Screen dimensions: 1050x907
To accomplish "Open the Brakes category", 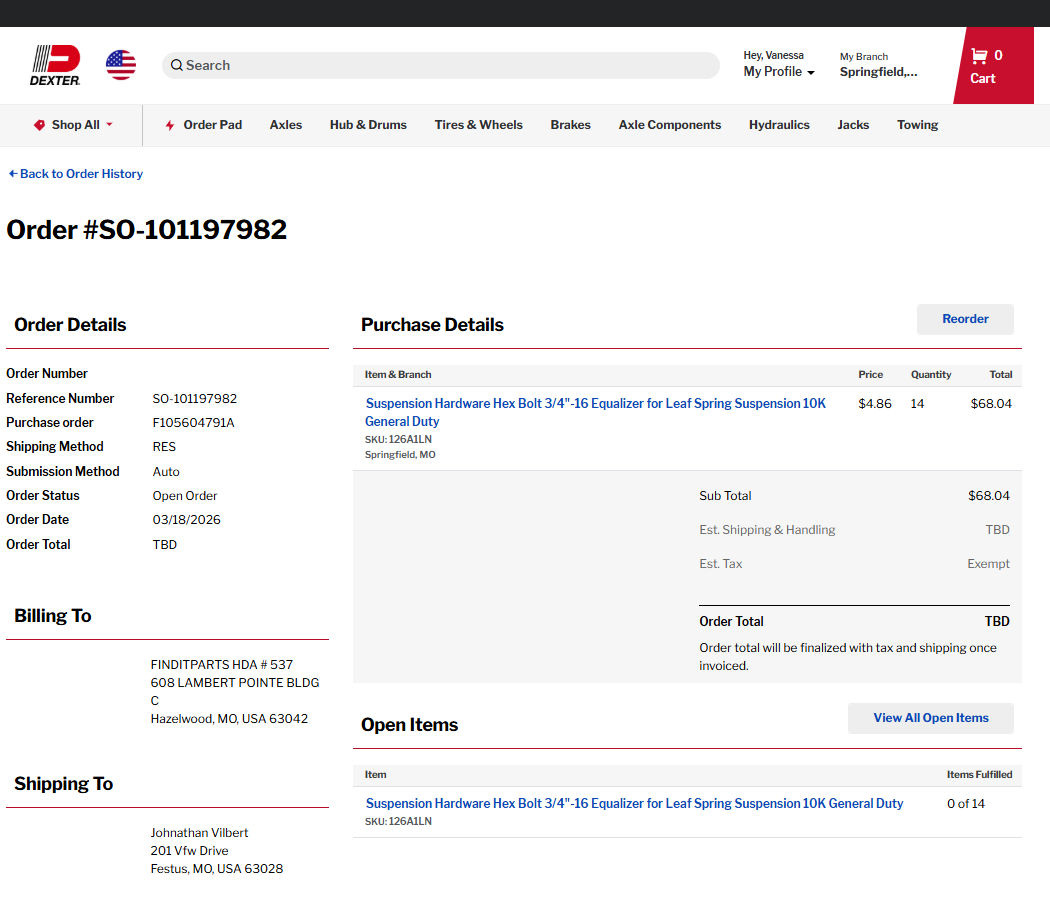I will coord(571,125).
